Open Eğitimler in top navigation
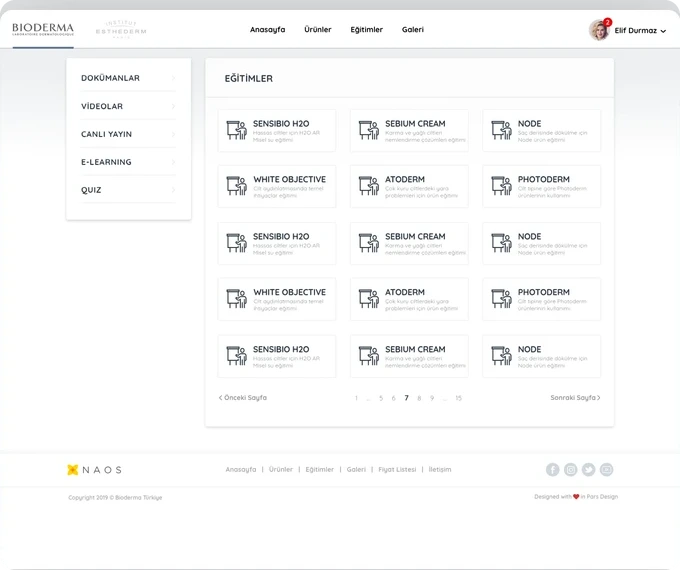680x570 pixels. point(366,29)
